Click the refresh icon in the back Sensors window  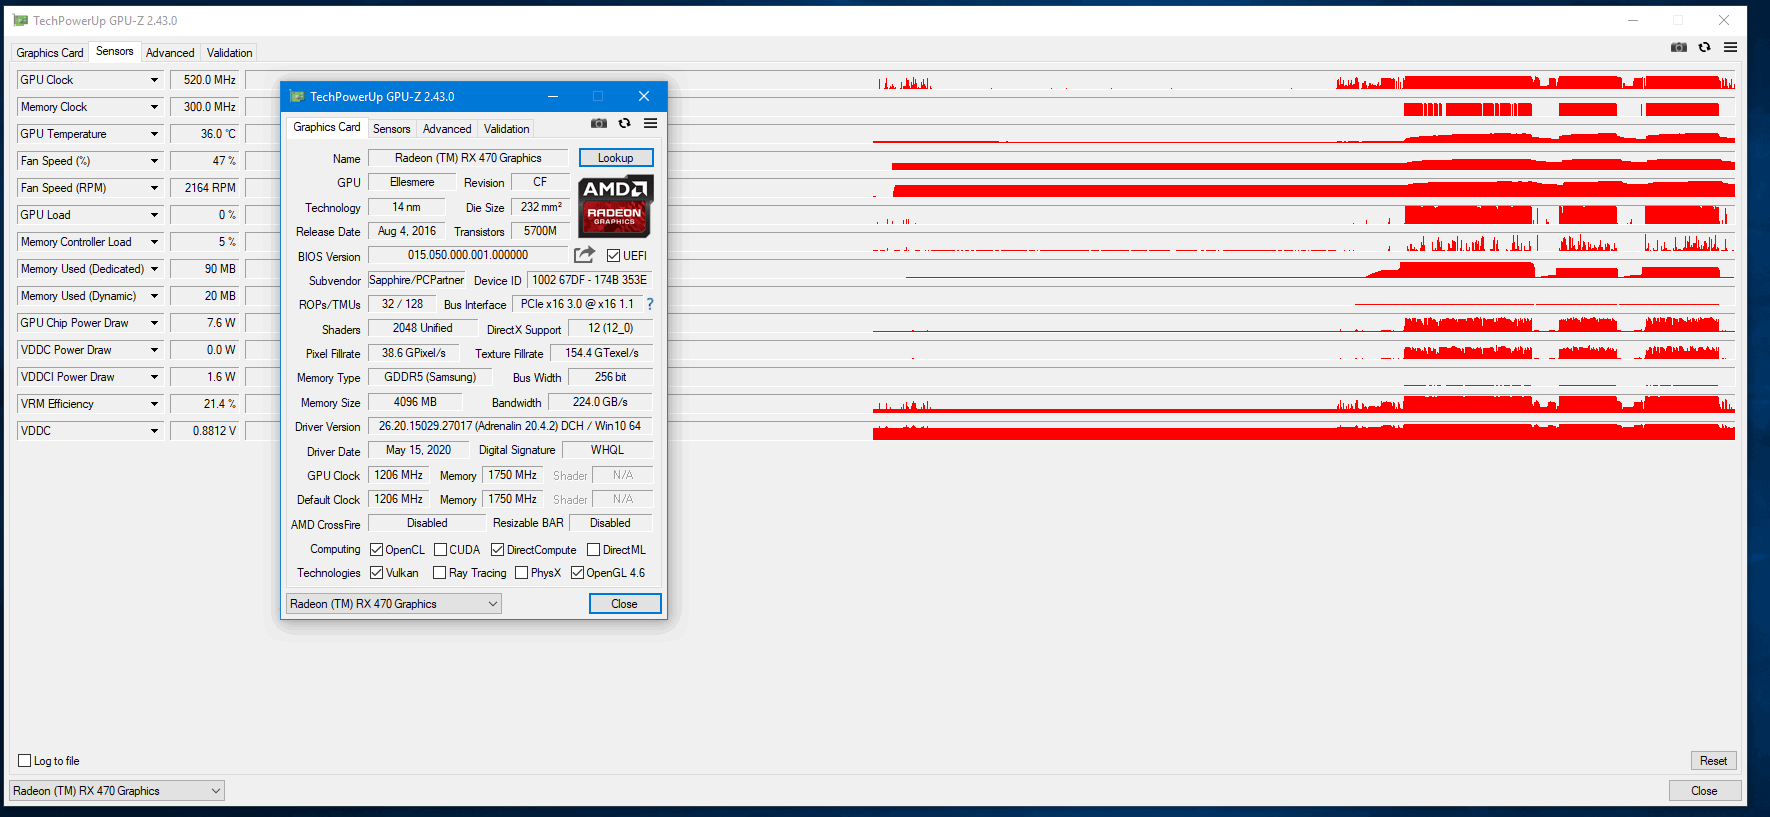1704,47
